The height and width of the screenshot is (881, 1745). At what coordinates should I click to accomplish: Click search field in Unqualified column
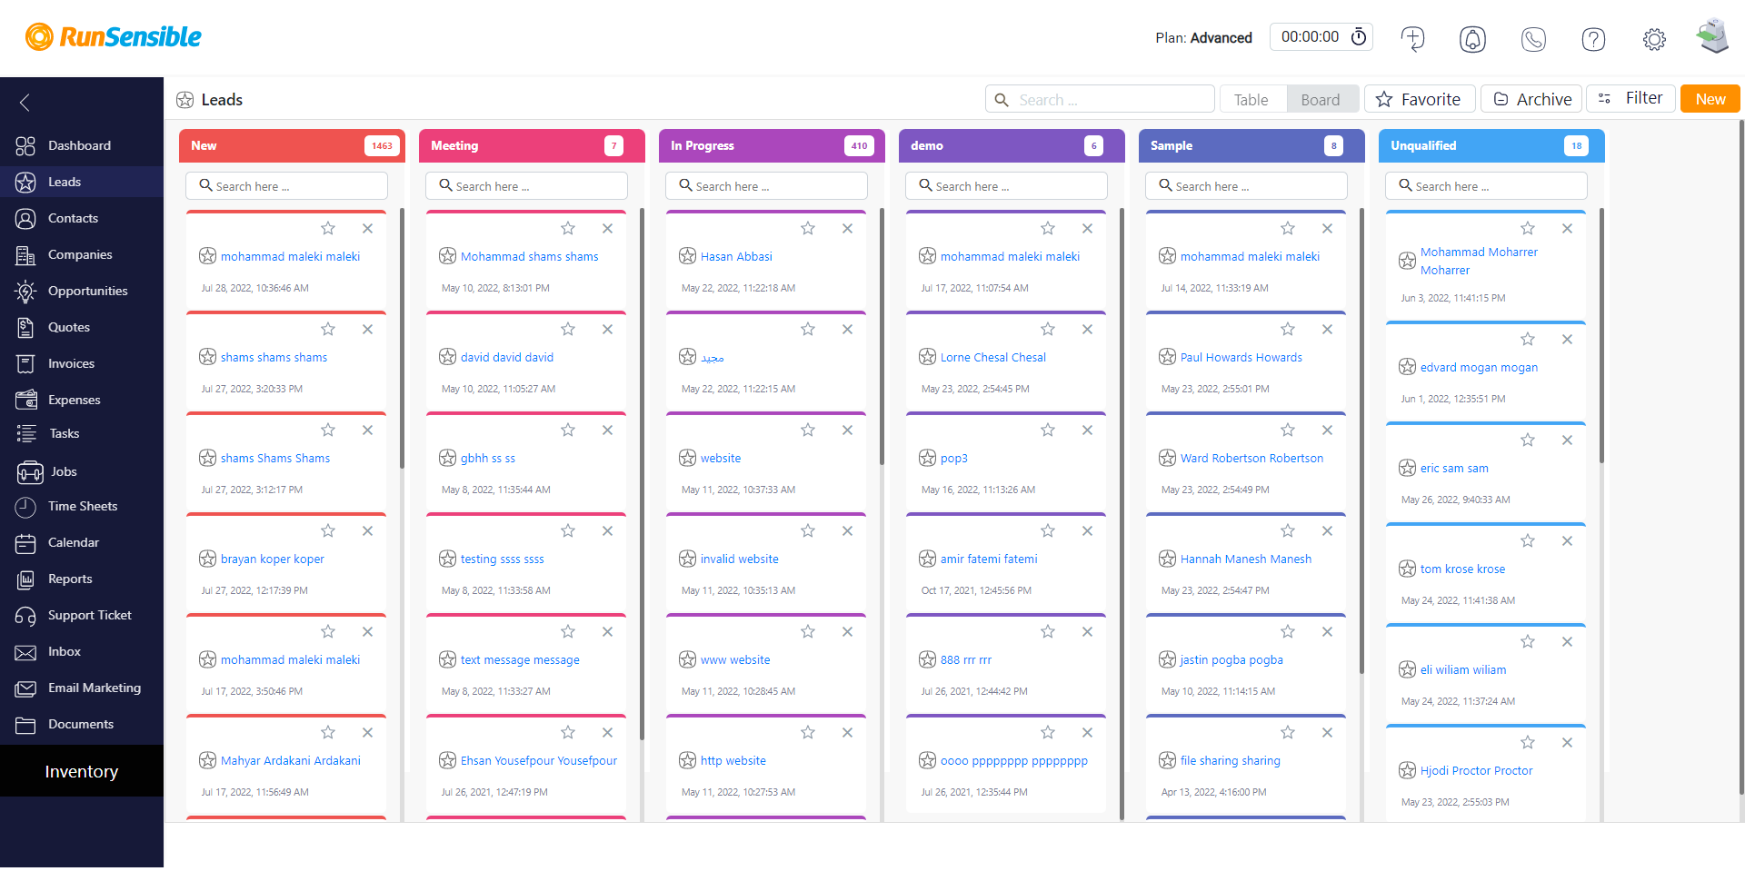pyautogui.click(x=1486, y=186)
